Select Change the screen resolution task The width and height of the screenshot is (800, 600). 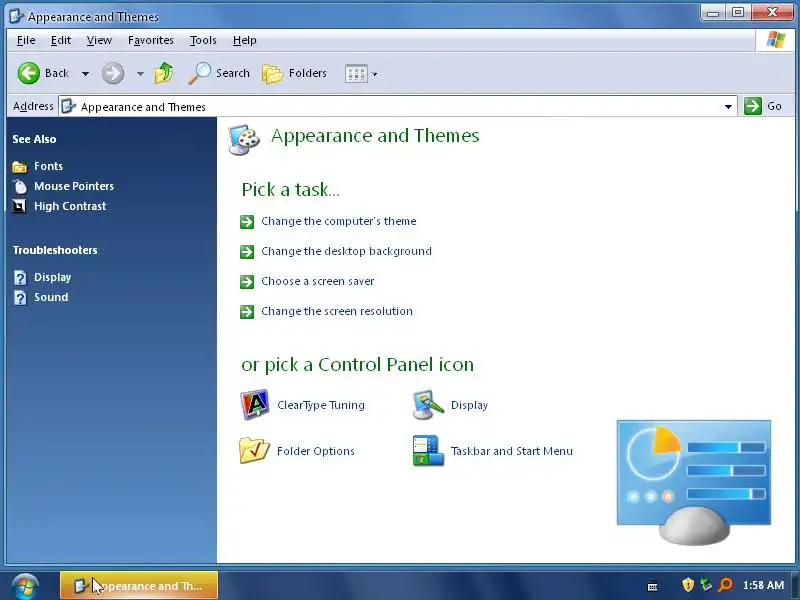point(337,311)
